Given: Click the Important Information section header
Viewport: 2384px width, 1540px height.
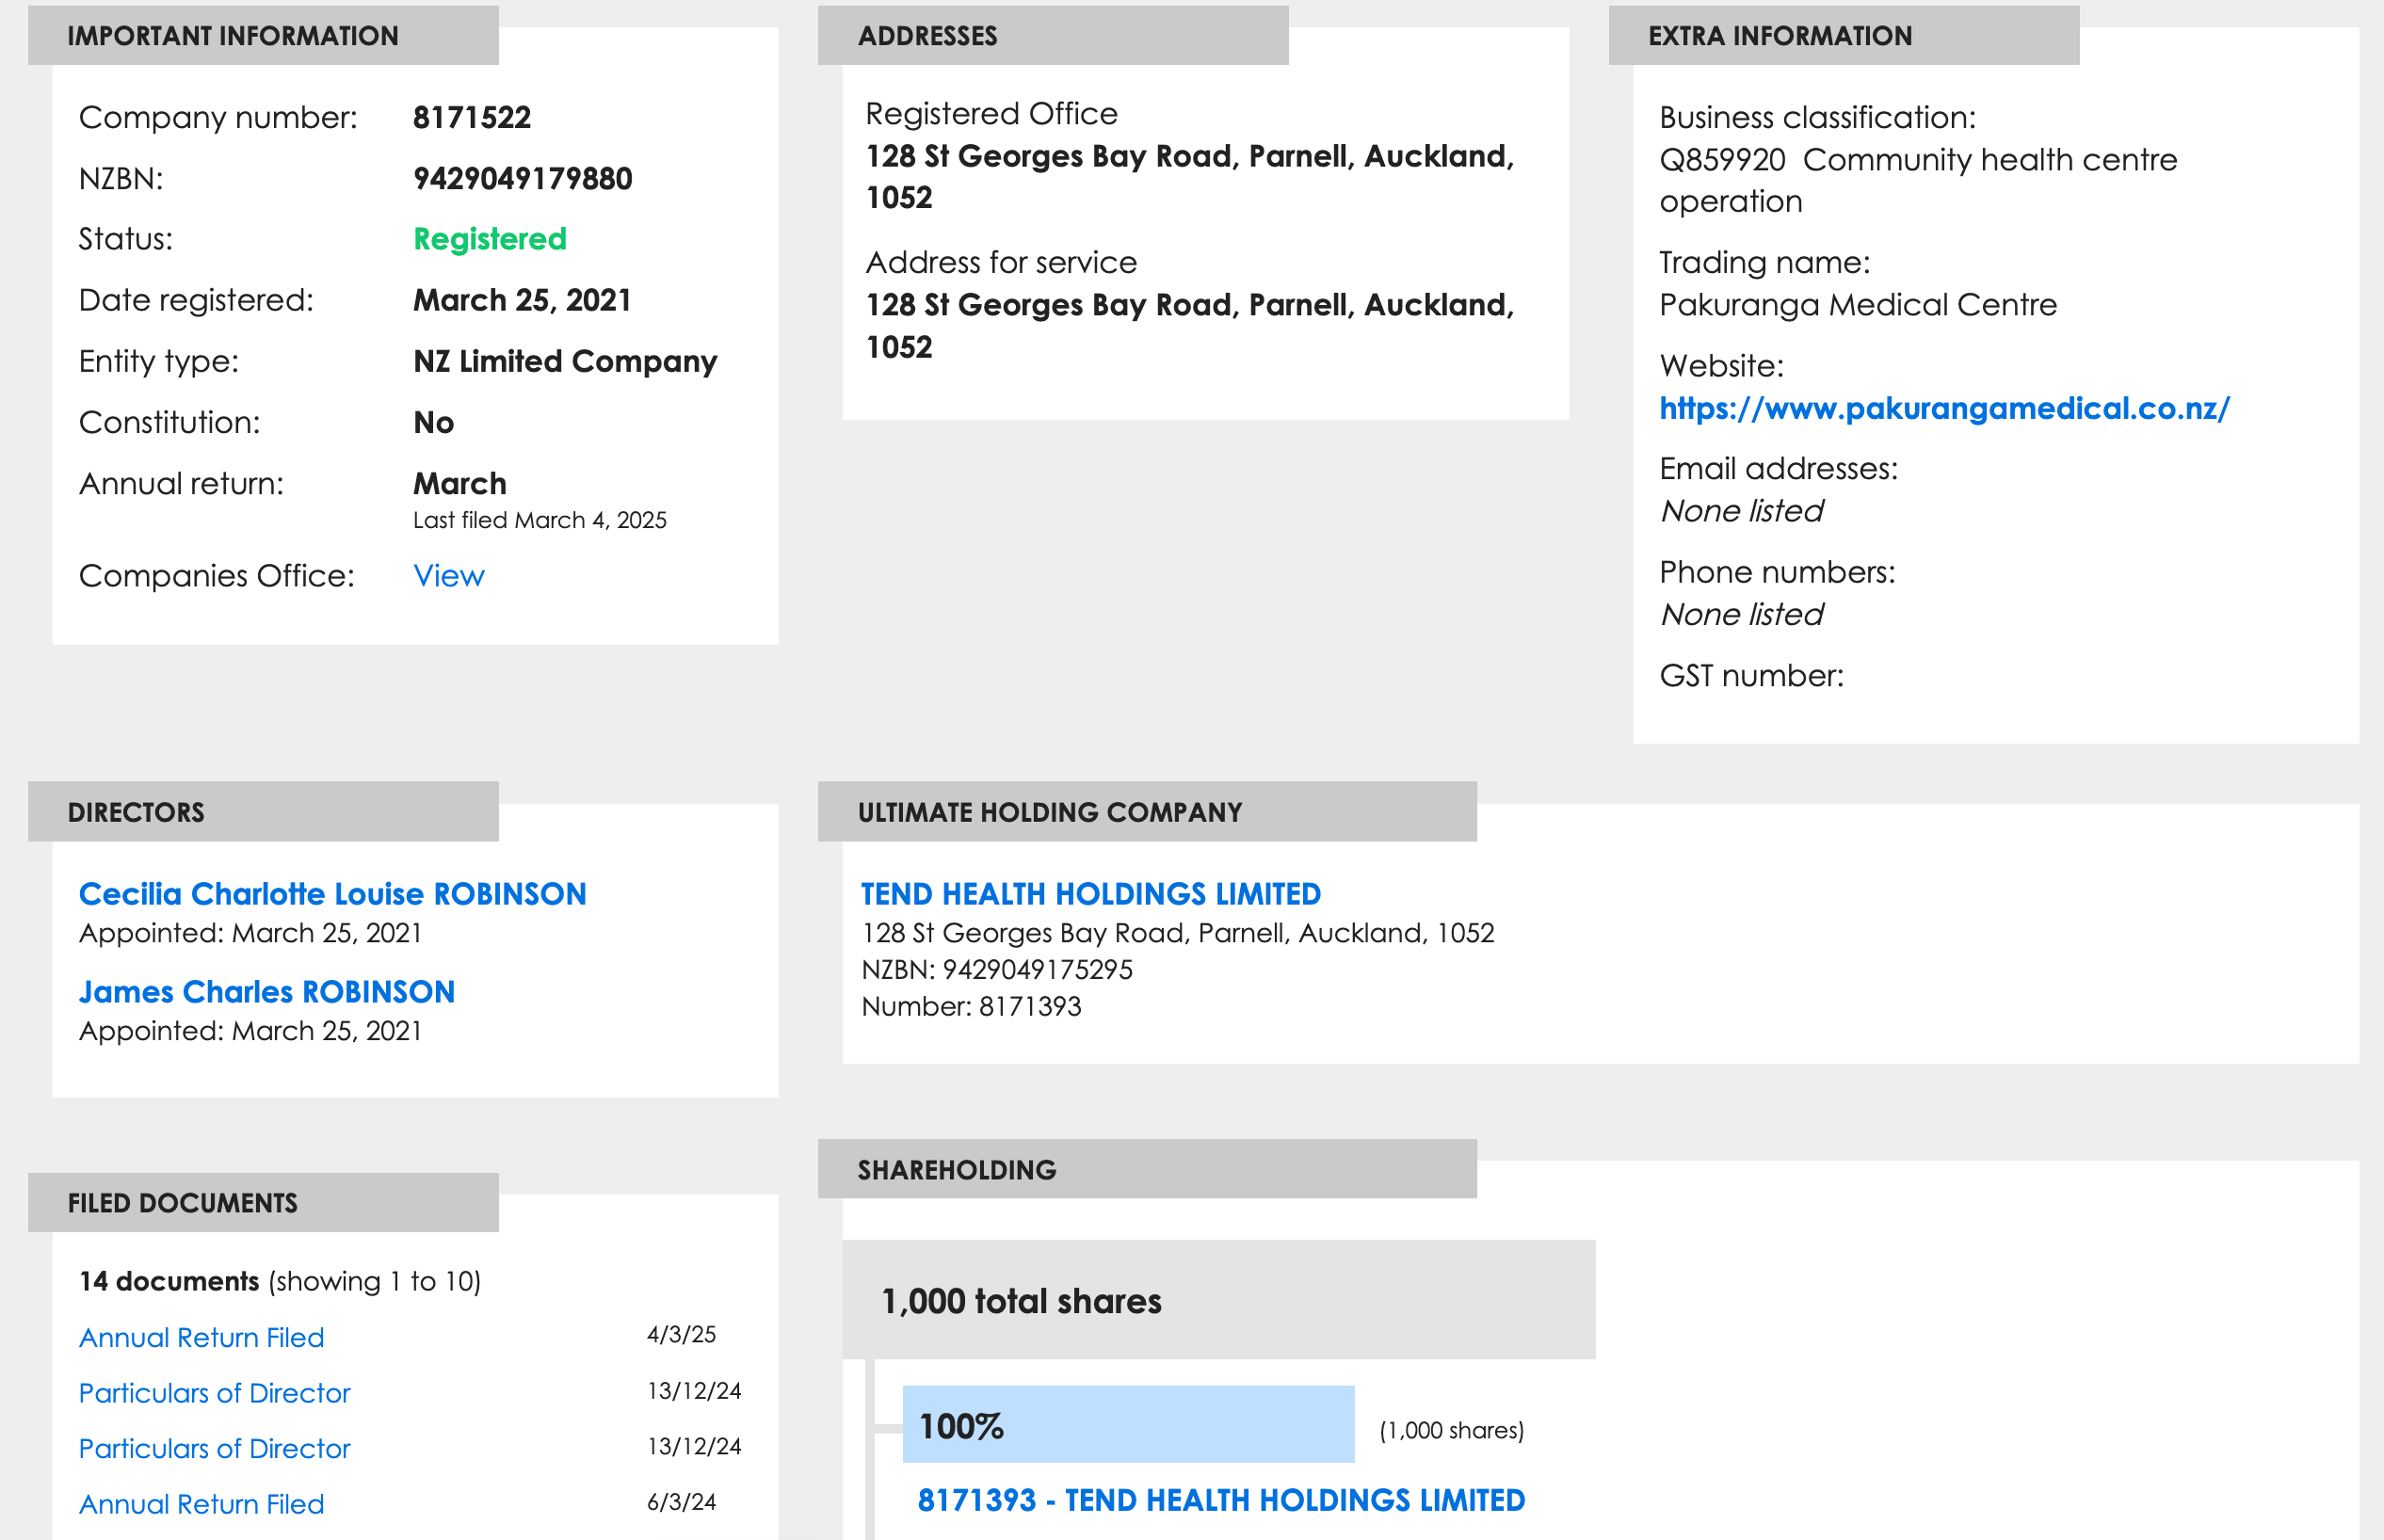Looking at the screenshot, I should point(263,36).
